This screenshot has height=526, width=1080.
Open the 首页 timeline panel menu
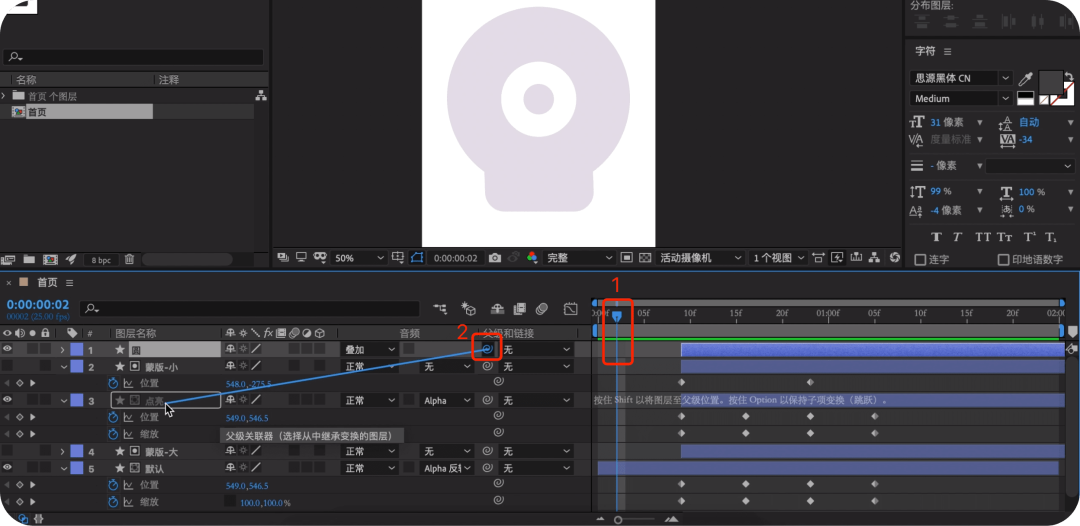pos(70,283)
